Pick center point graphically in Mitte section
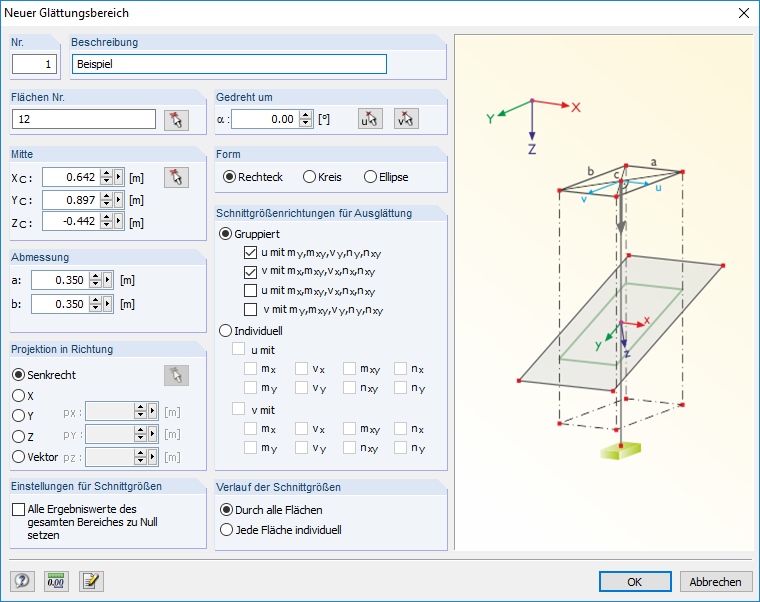This screenshot has width=760, height=602. pyautogui.click(x=176, y=177)
